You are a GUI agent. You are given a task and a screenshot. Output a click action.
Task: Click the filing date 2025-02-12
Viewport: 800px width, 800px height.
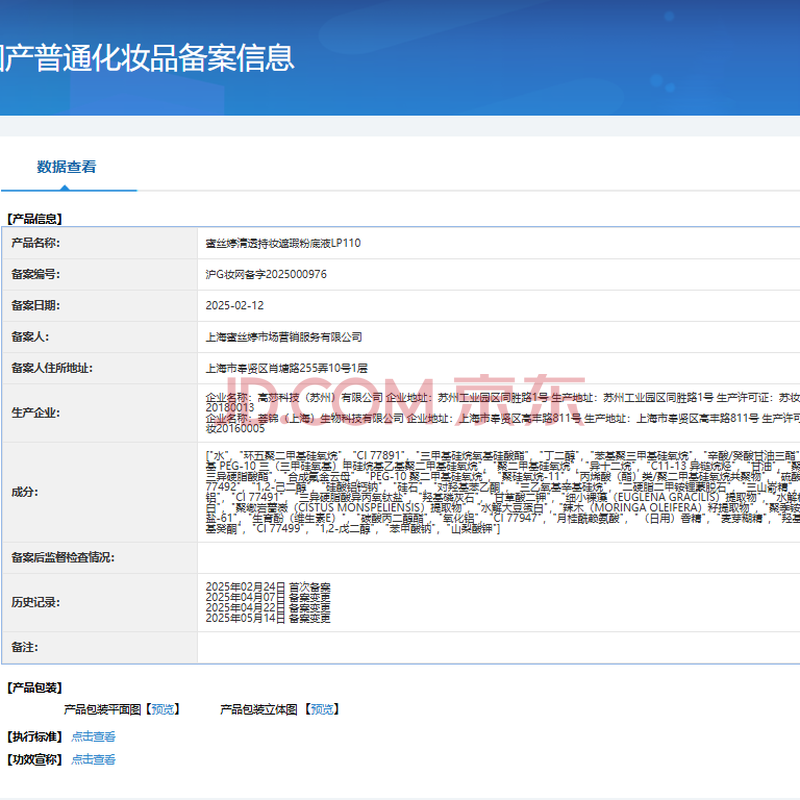(234, 305)
